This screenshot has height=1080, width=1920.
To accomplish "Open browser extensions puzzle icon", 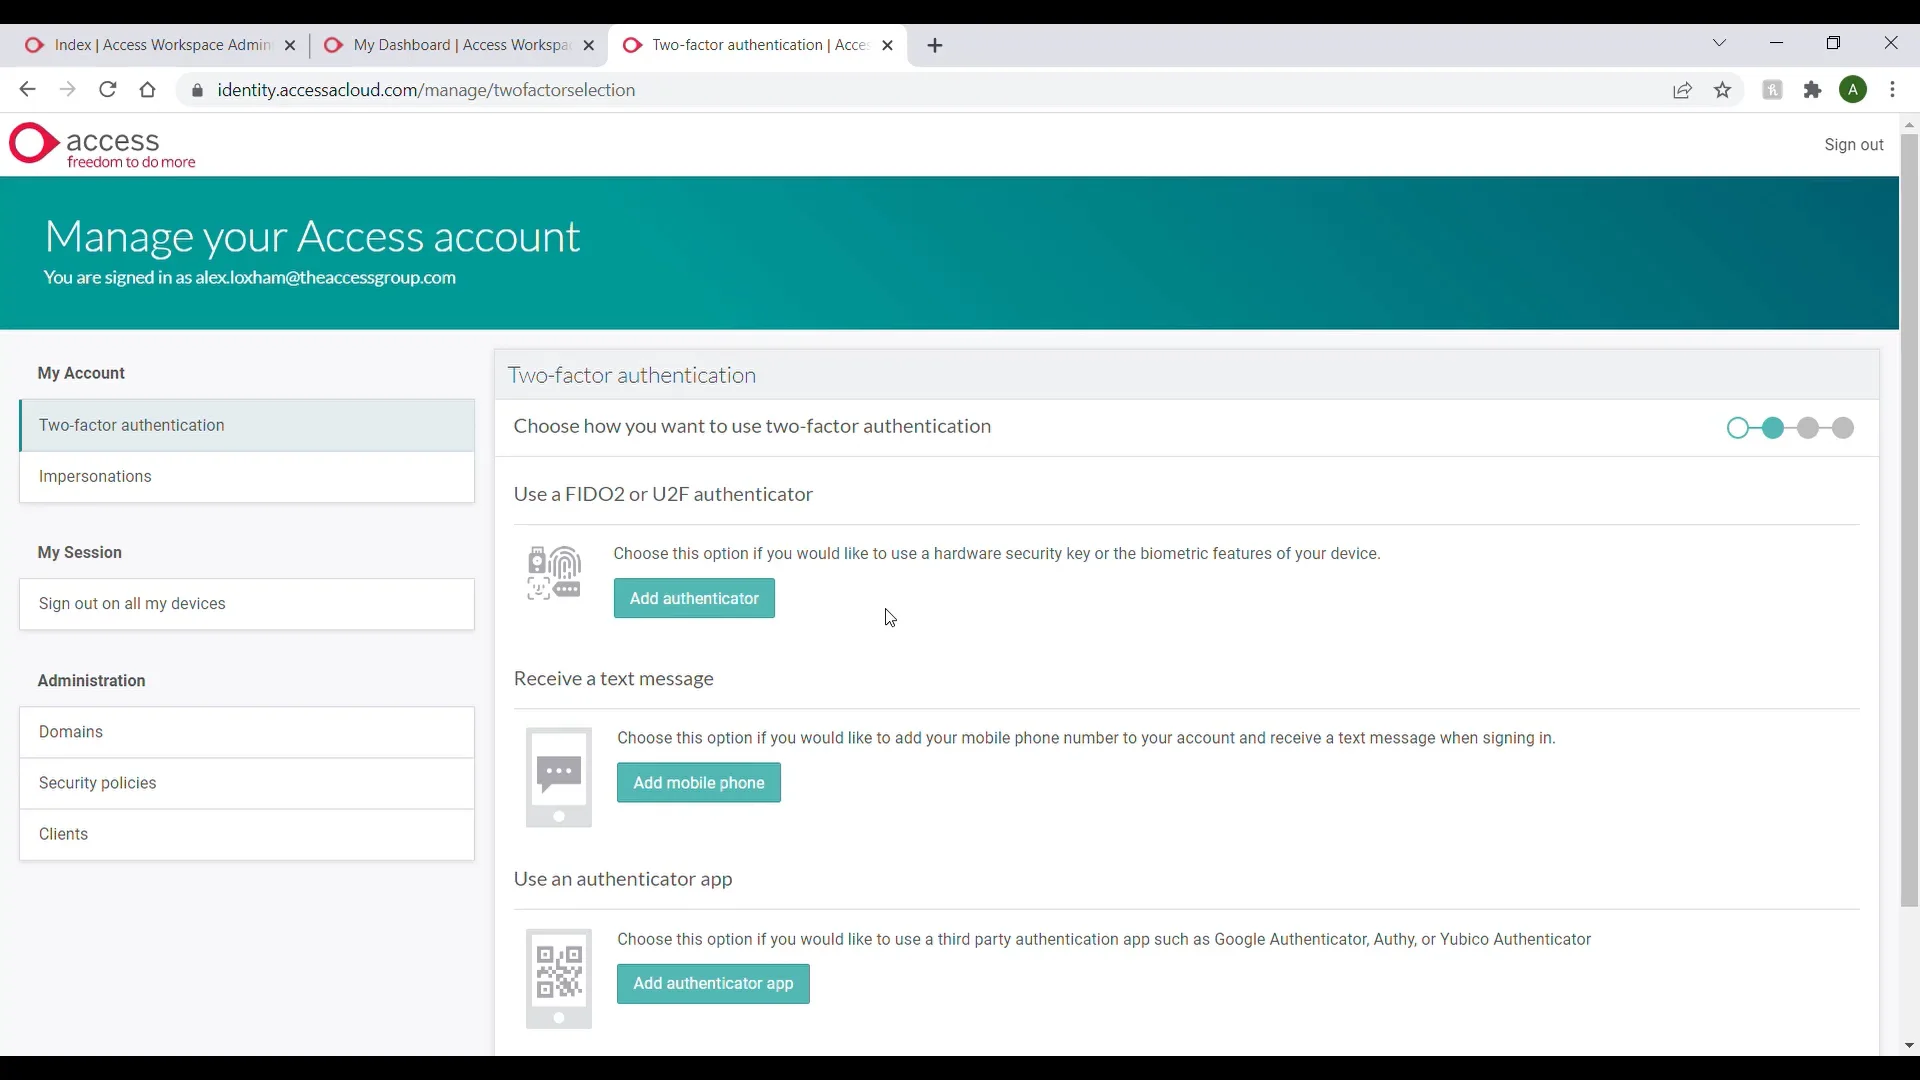I will [x=1812, y=90].
